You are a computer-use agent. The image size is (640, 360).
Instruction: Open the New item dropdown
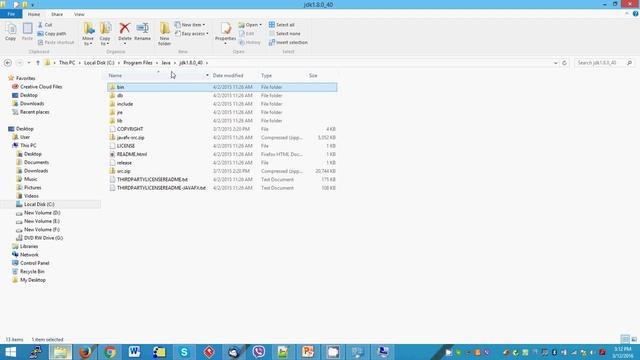(190, 25)
